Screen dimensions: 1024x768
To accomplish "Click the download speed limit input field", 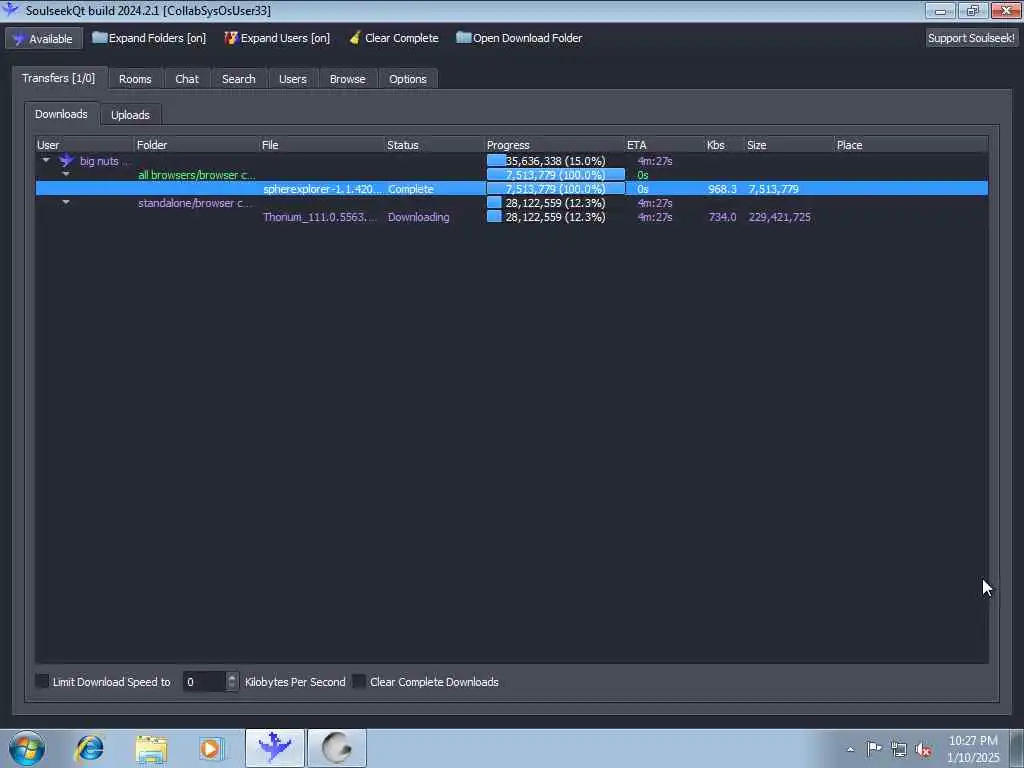I will tap(204, 682).
